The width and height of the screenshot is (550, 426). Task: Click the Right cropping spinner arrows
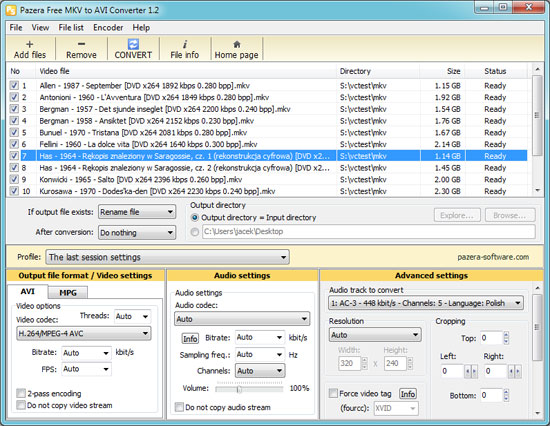tap(515, 371)
